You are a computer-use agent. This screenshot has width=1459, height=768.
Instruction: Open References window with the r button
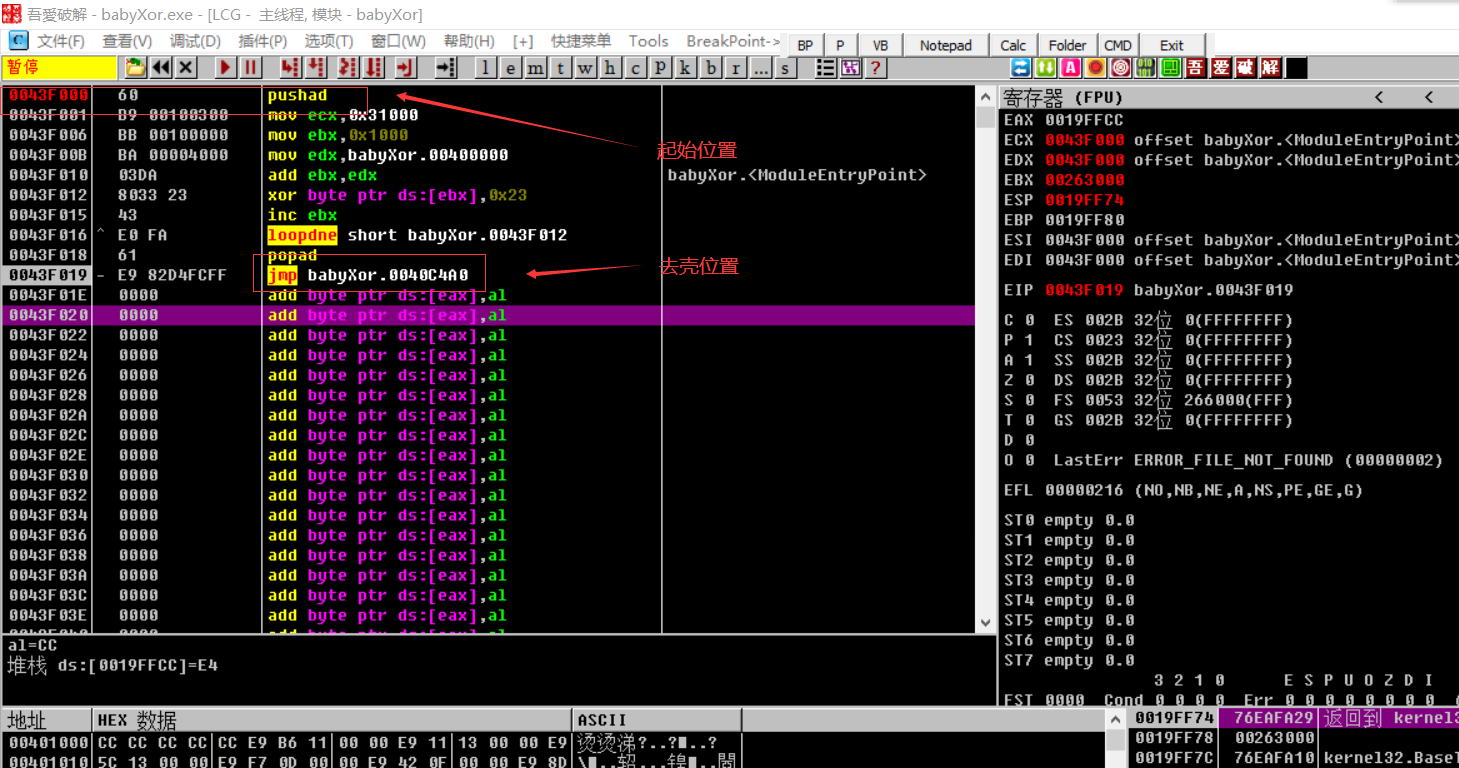[736, 68]
